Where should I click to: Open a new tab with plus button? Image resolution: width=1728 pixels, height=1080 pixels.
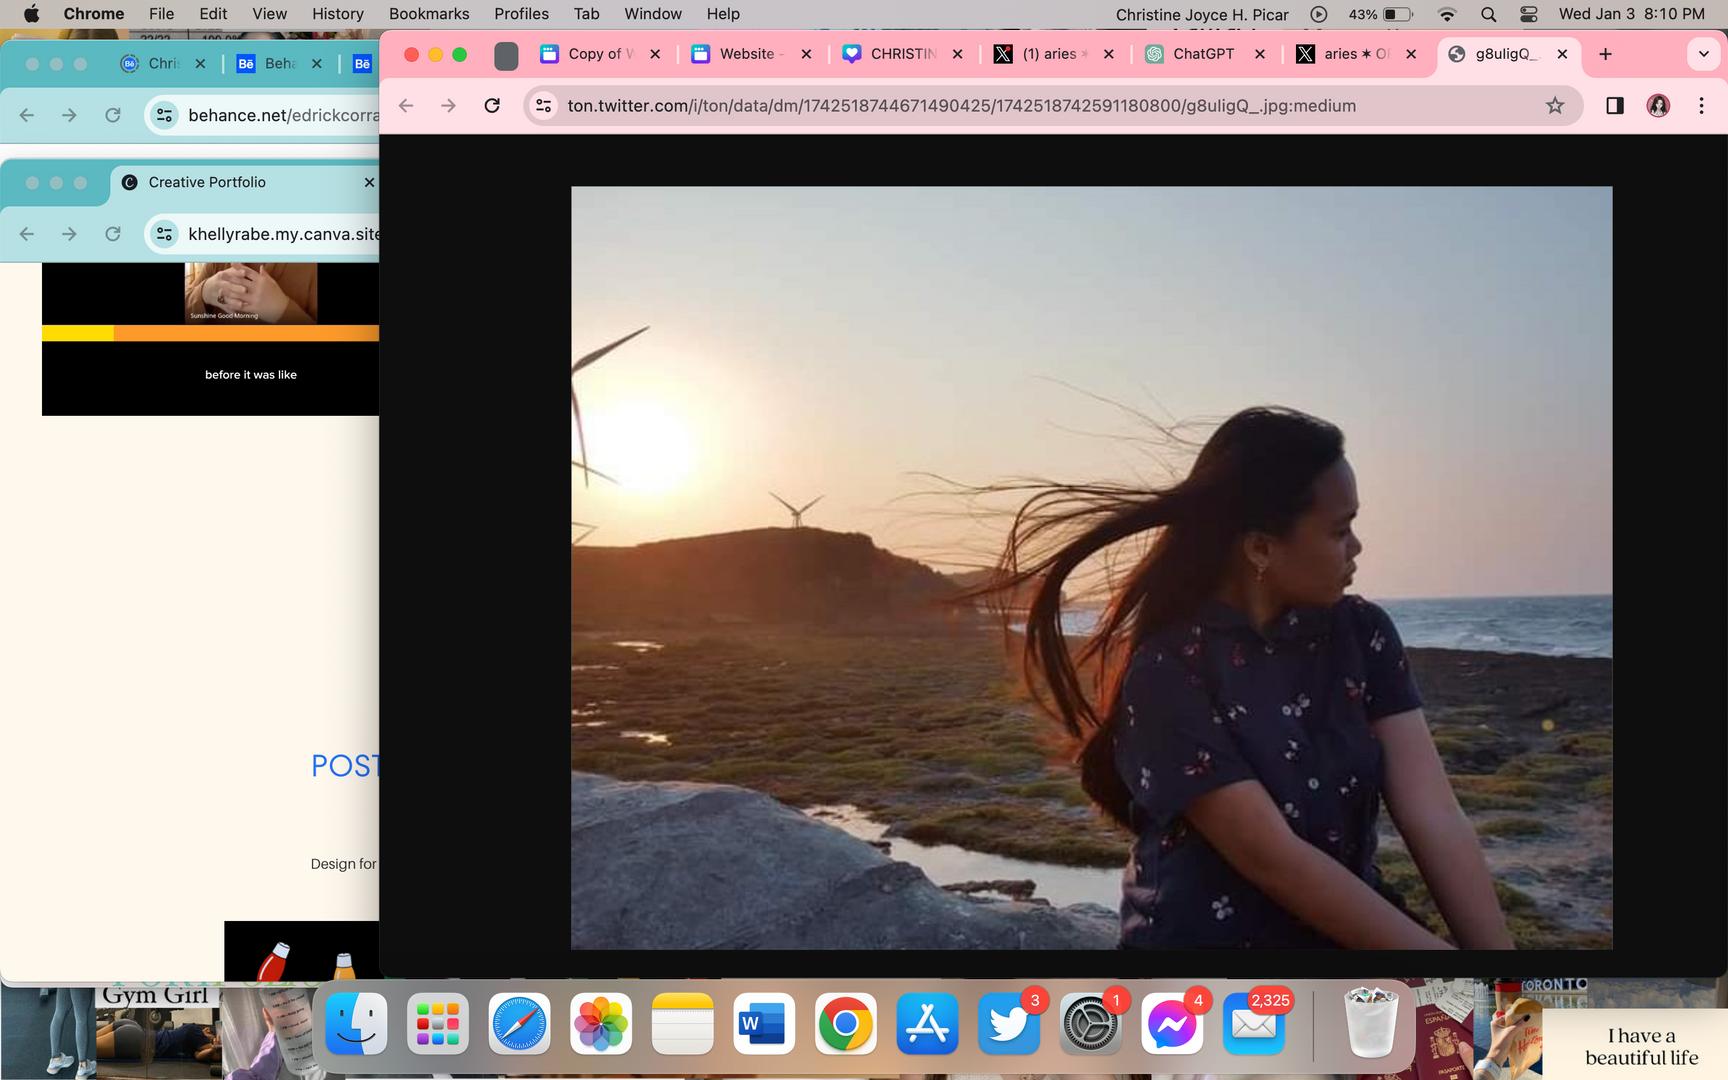pos(1606,54)
